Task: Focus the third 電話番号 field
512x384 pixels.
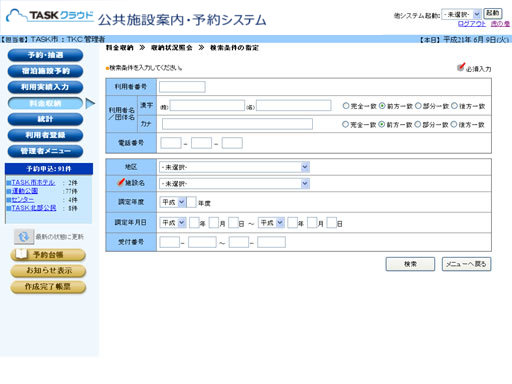Action: click(232, 143)
